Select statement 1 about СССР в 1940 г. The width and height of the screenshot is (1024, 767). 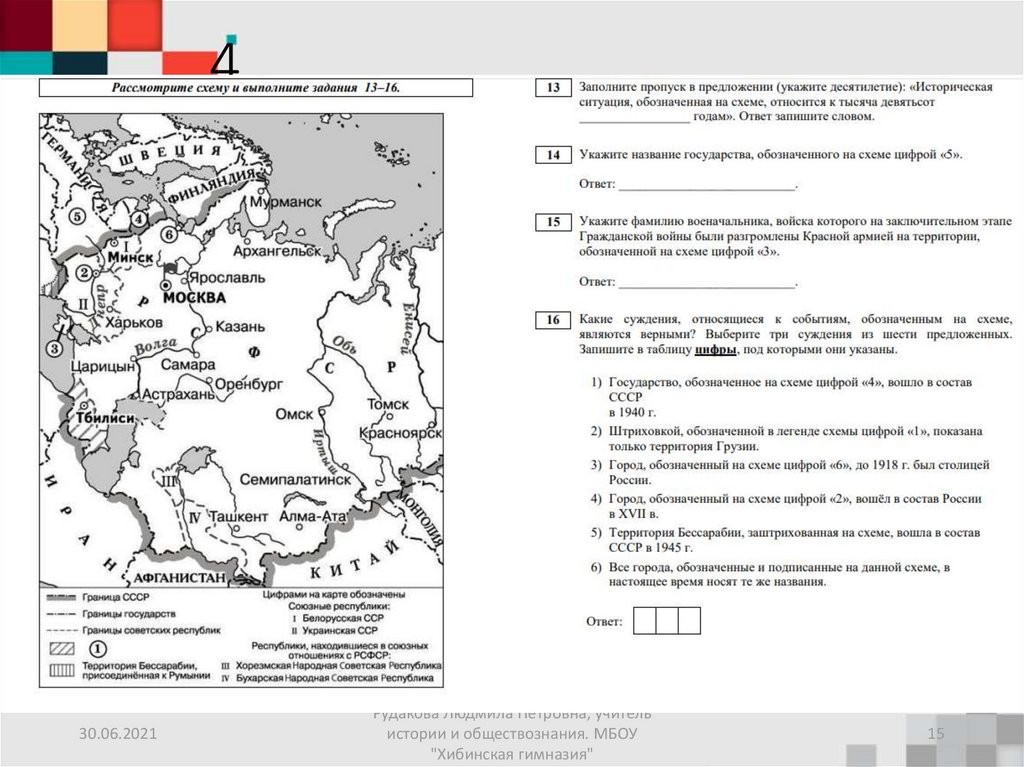click(x=782, y=397)
